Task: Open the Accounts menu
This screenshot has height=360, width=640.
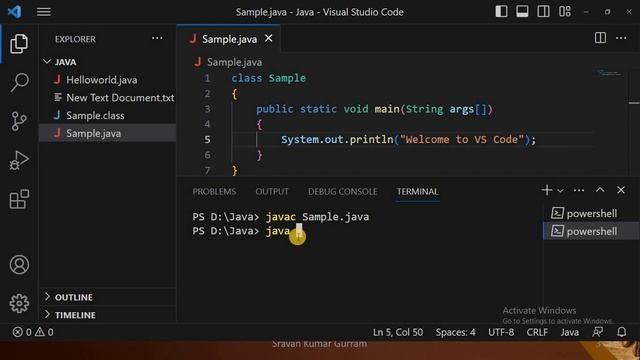Action: [19, 265]
